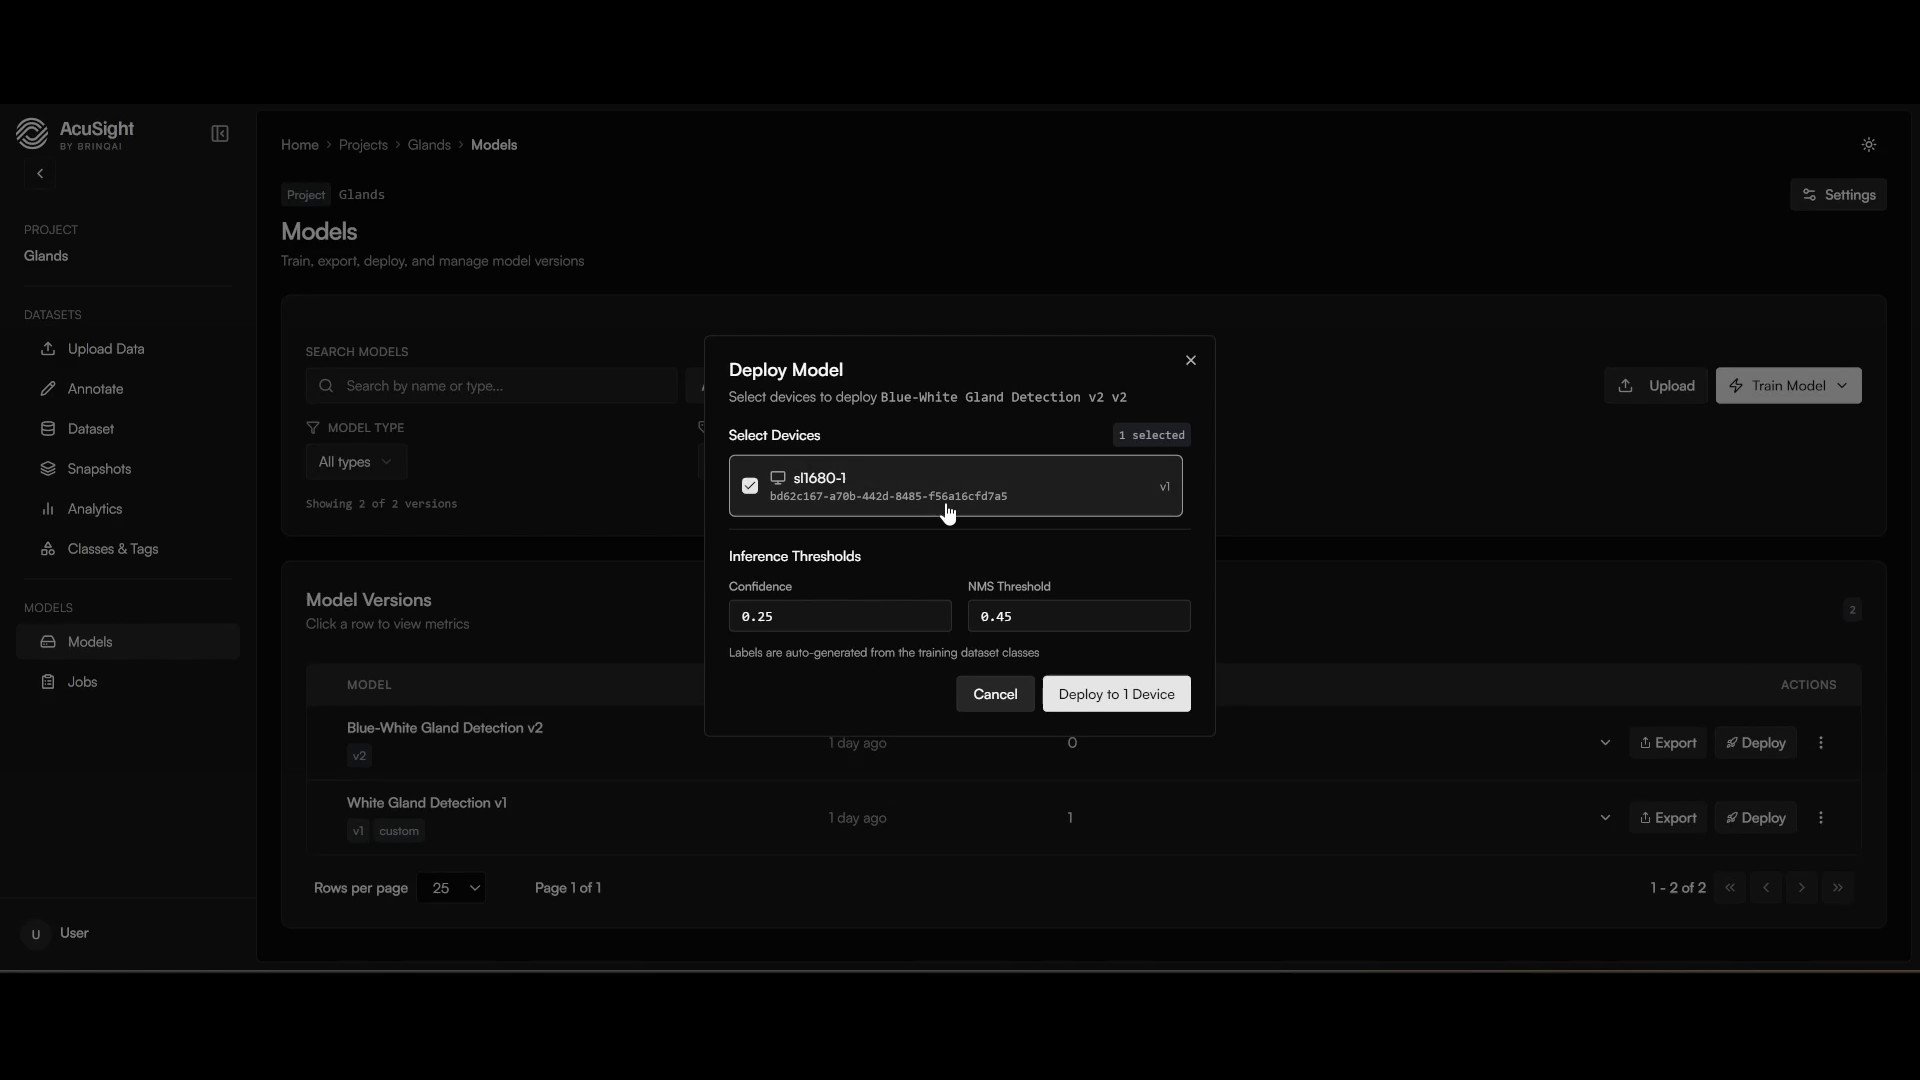
Task: Open Snapshots in sidebar
Action: point(128,469)
